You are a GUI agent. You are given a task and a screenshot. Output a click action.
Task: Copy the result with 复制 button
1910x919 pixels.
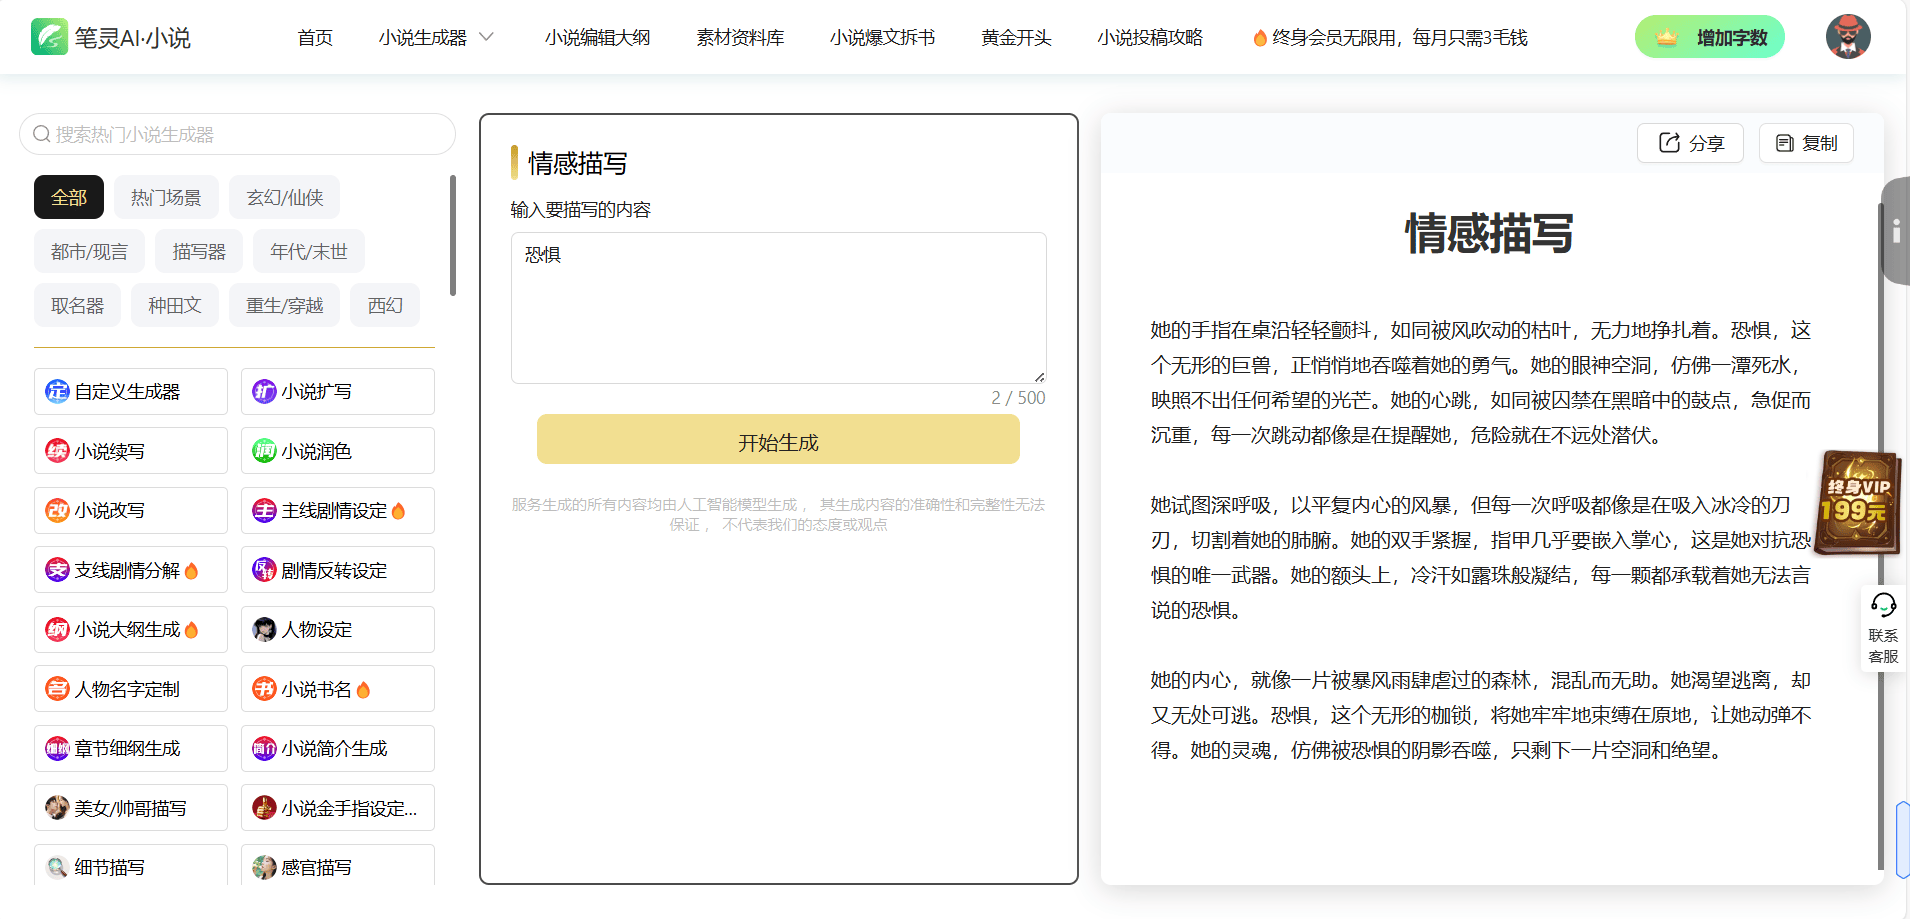(1806, 143)
